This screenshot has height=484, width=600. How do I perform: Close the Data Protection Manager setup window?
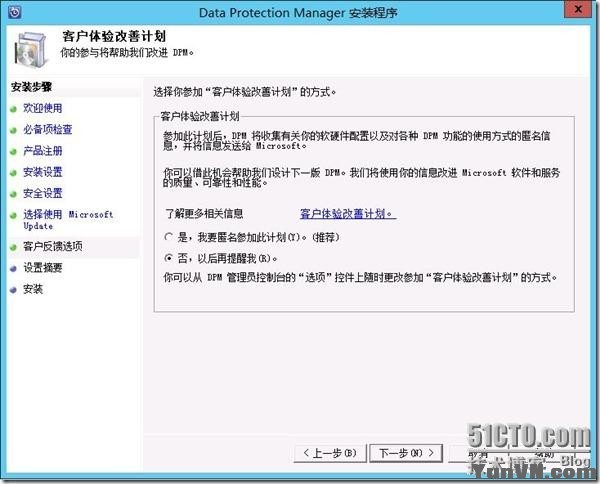coord(577,10)
